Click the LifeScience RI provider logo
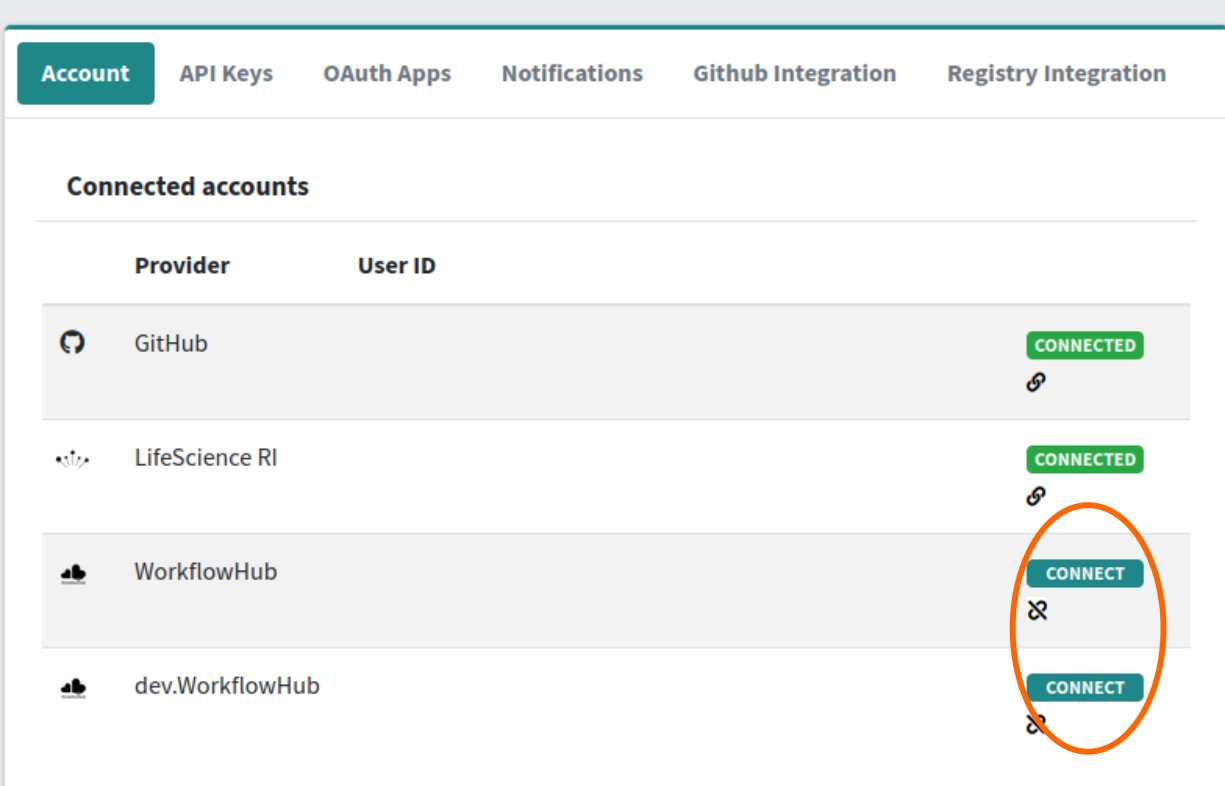1225x786 pixels. click(72, 459)
